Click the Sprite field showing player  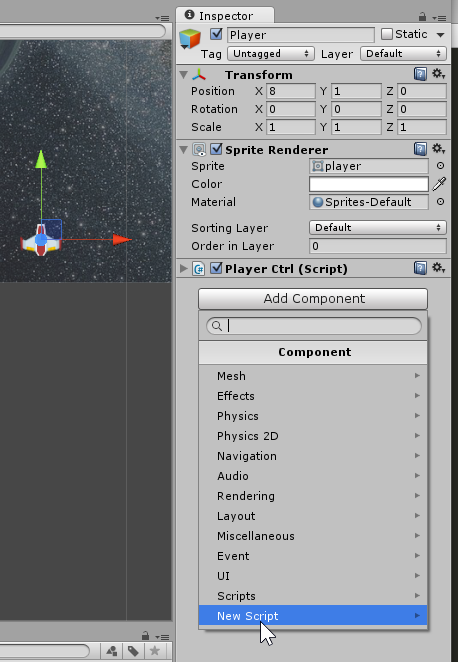tap(369, 166)
